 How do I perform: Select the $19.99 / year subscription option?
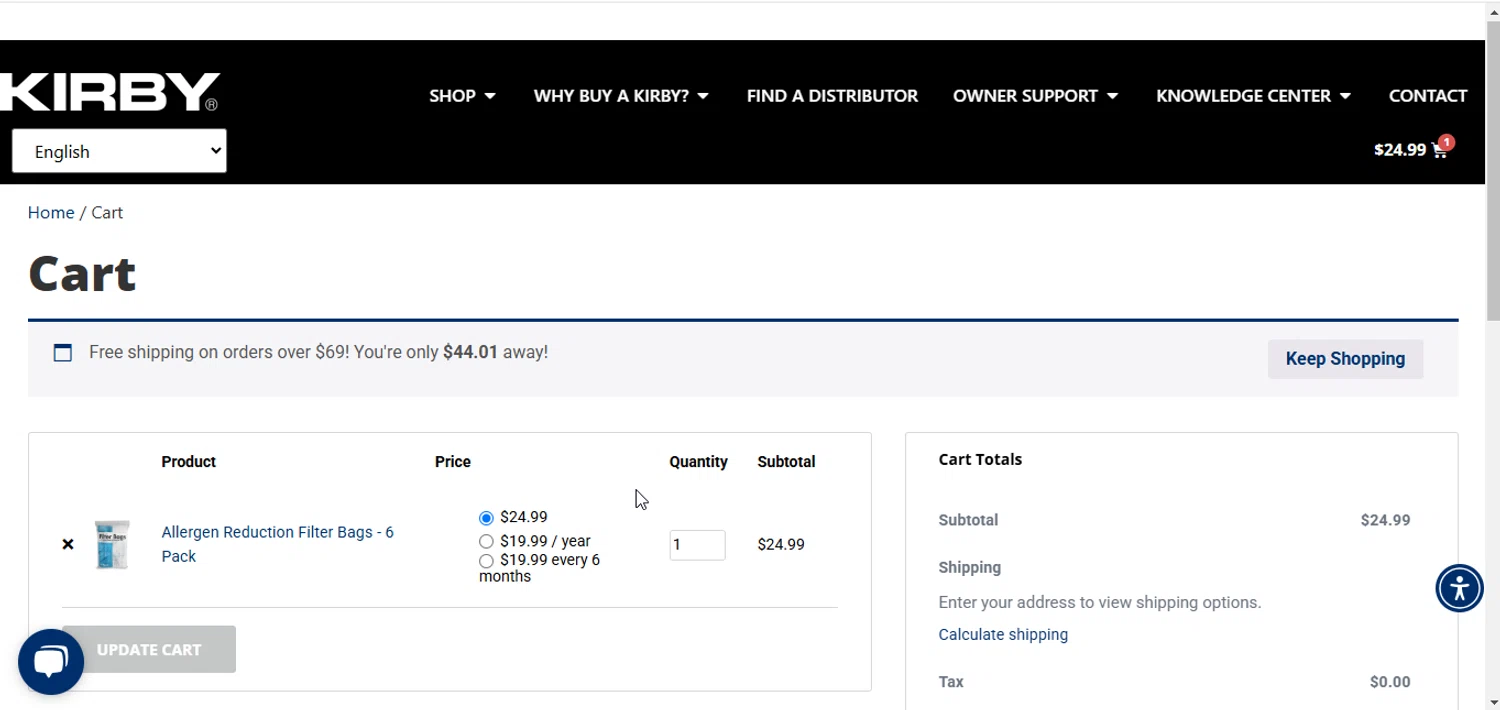click(x=486, y=541)
